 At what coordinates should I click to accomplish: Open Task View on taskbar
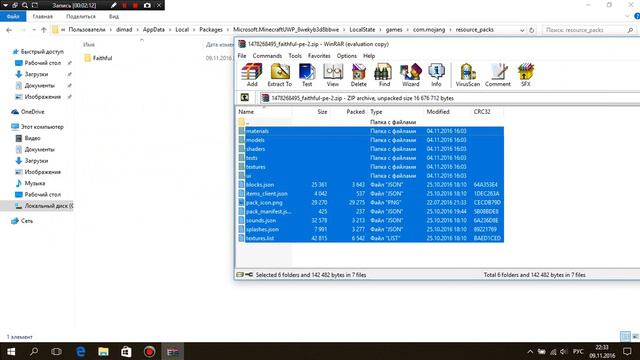pyautogui.click(x=56, y=351)
